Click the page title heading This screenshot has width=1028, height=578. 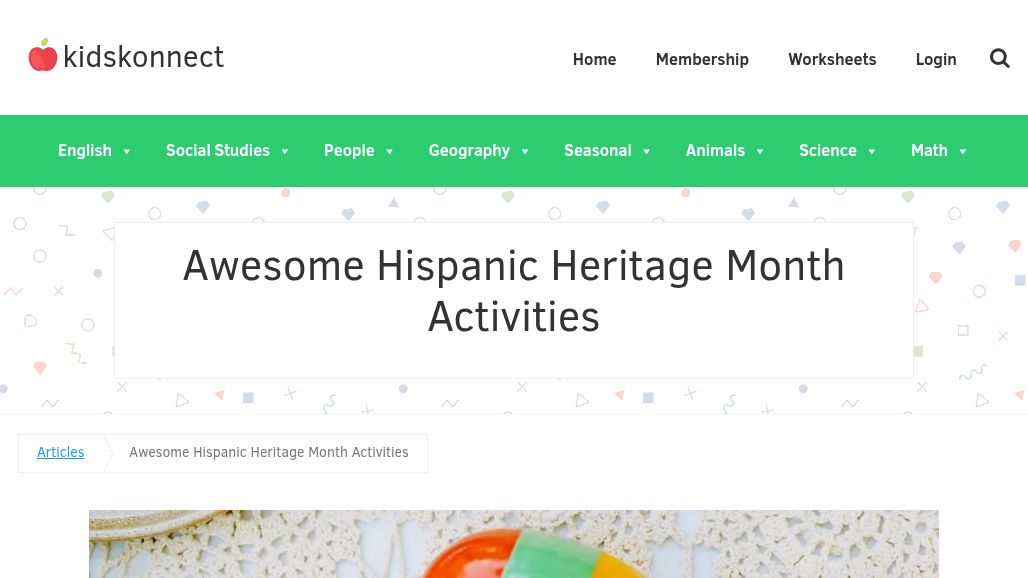[514, 291]
